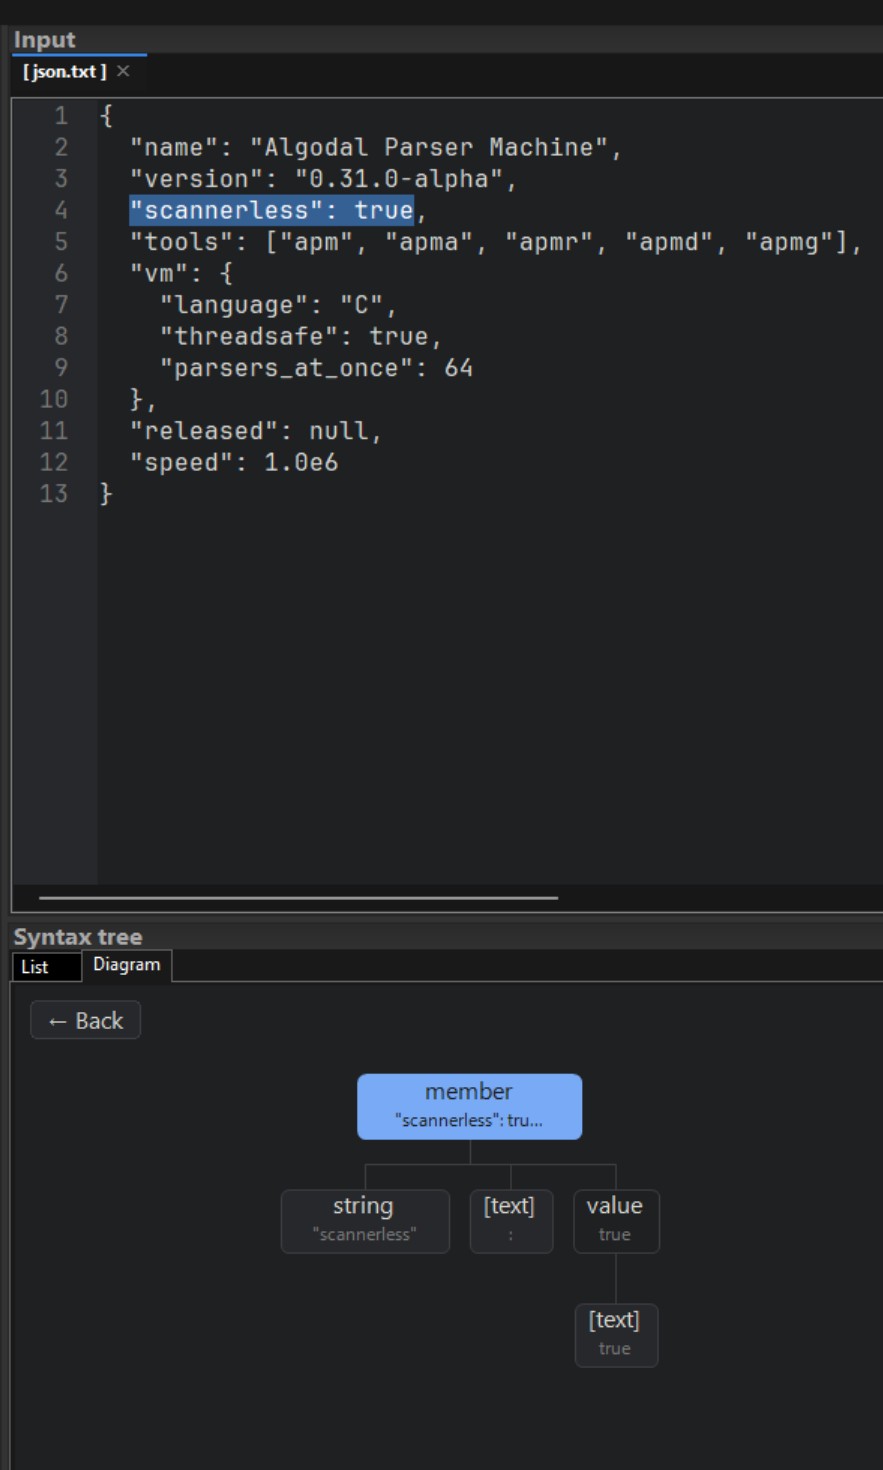Select the Diagram tab
The image size is (883, 1470).
(127, 965)
